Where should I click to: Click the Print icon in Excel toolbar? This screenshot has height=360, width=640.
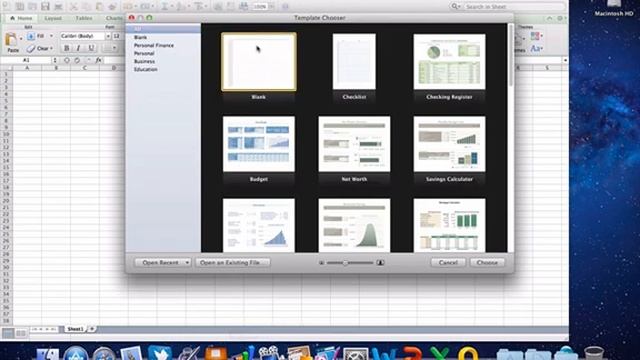(58, 7)
